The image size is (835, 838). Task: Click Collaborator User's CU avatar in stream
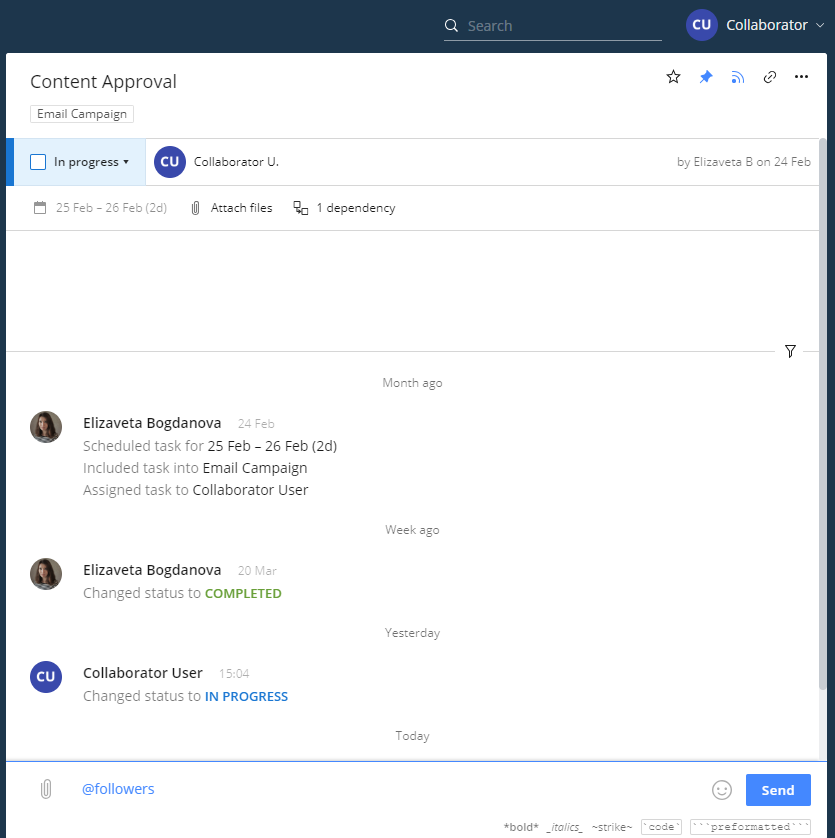pyautogui.click(x=46, y=677)
